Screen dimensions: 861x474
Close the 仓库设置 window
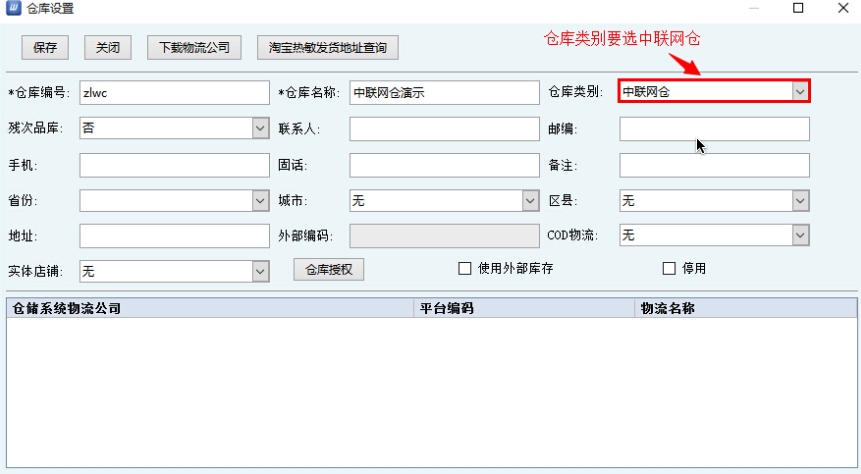click(x=843, y=8)
